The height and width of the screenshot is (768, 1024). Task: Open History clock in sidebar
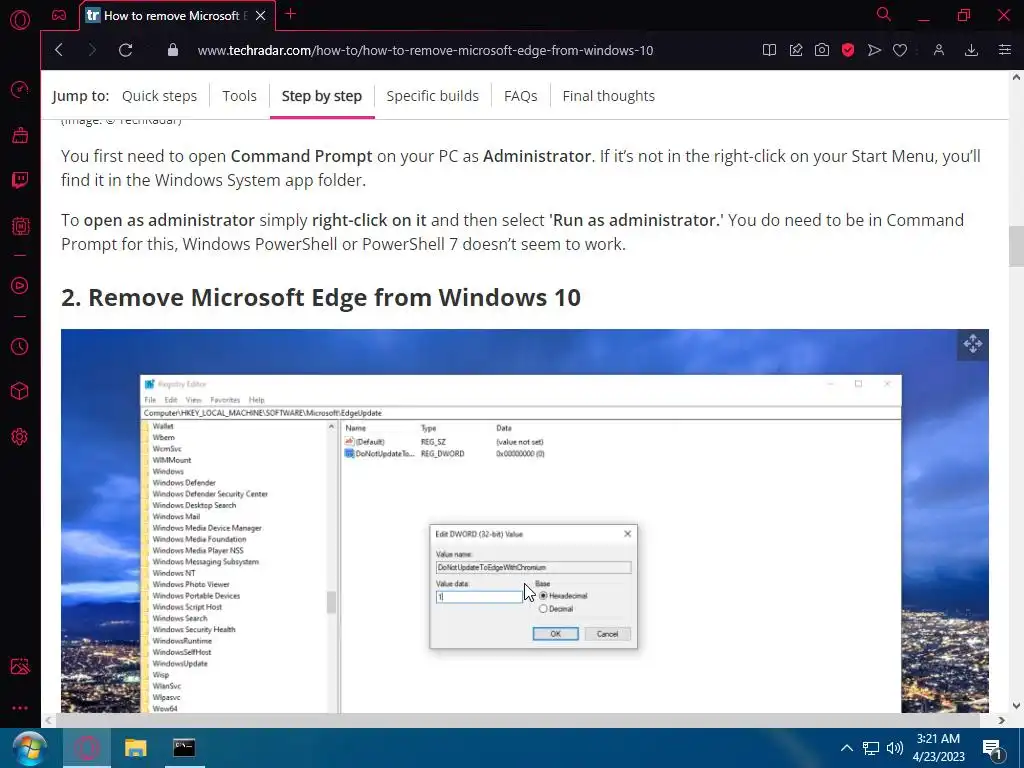tap(20, 346)
